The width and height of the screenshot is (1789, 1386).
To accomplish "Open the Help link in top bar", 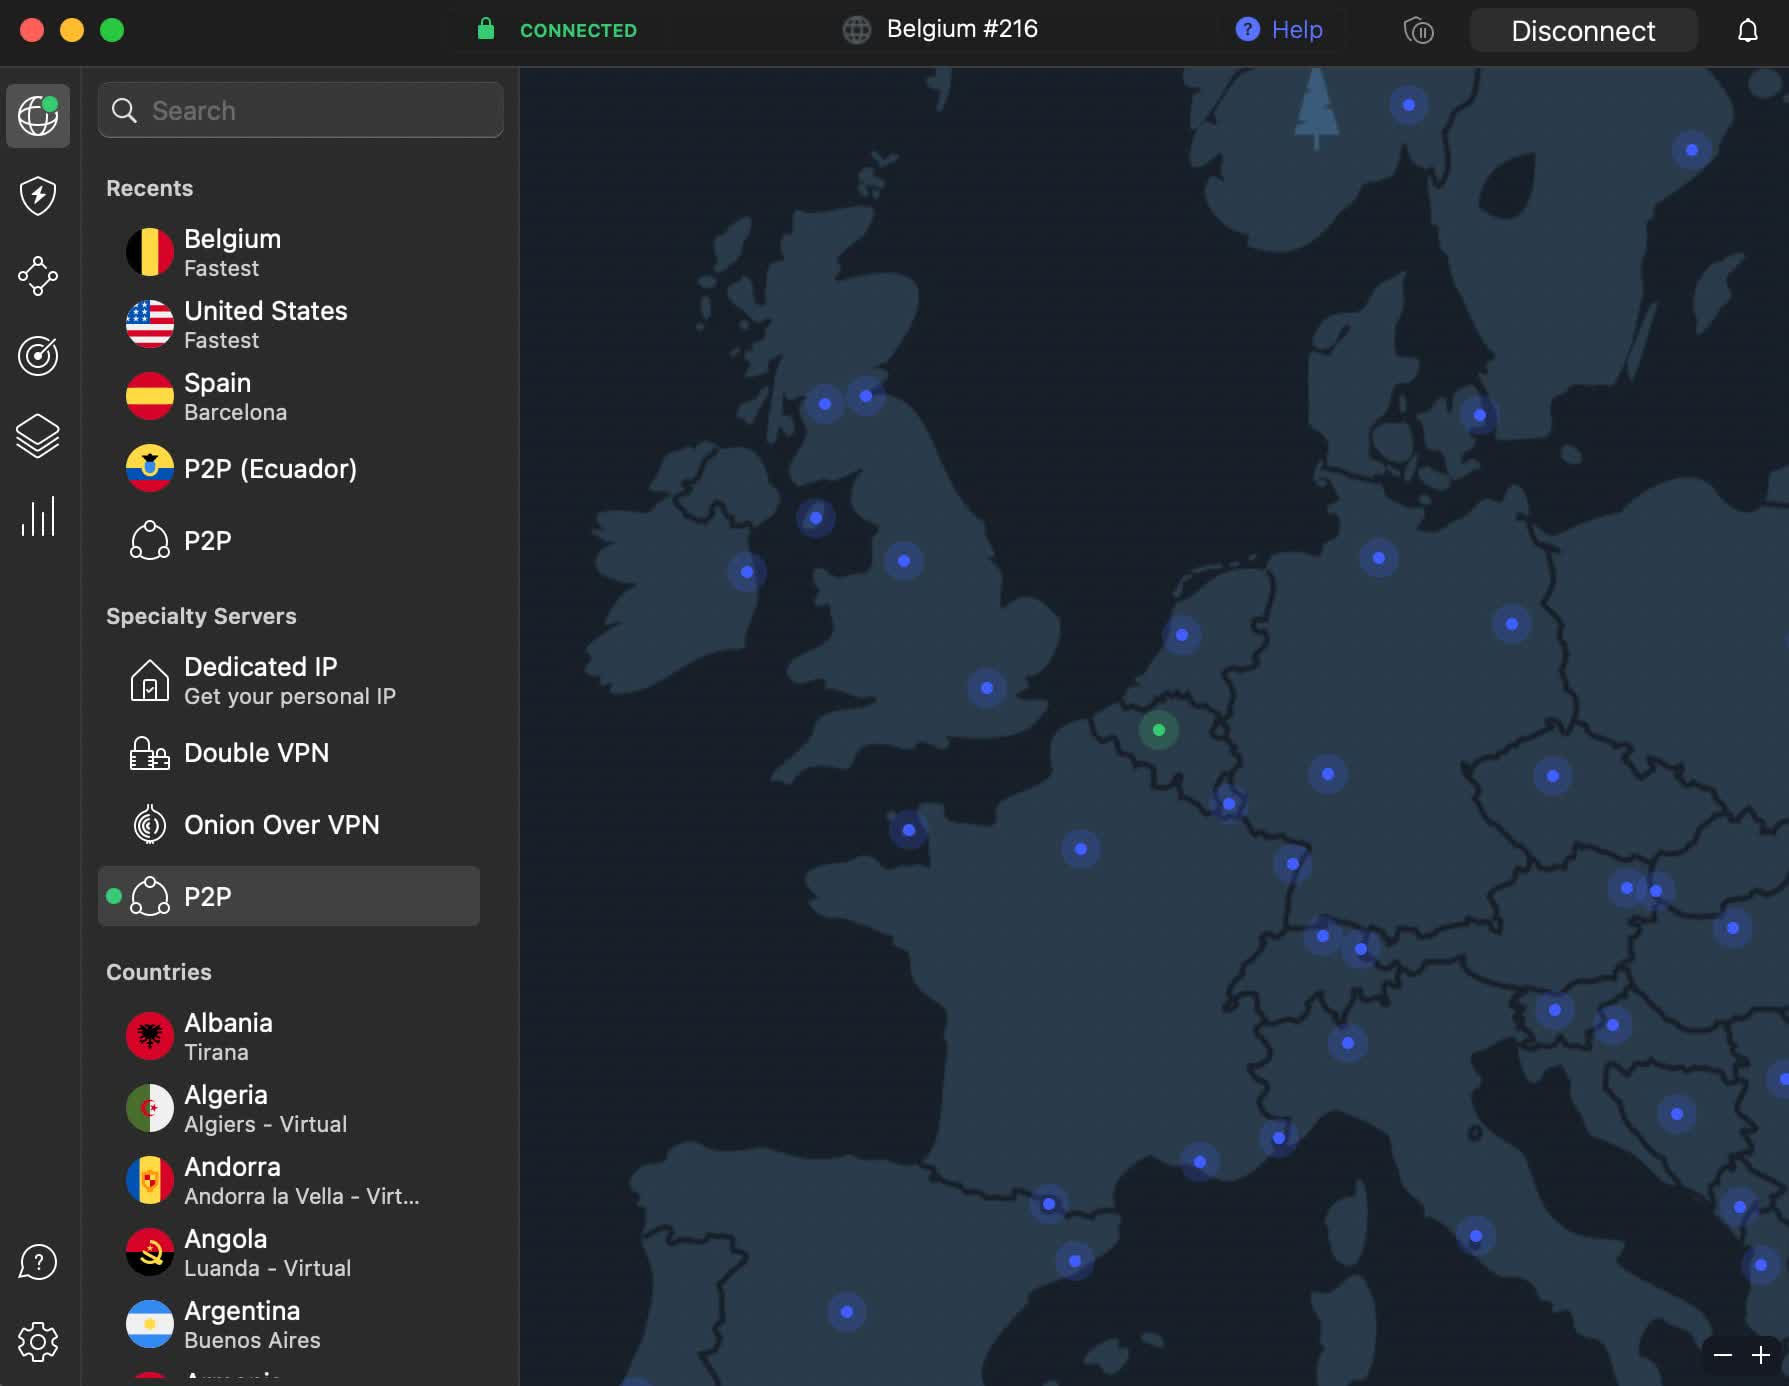I will pos(1279,30).
